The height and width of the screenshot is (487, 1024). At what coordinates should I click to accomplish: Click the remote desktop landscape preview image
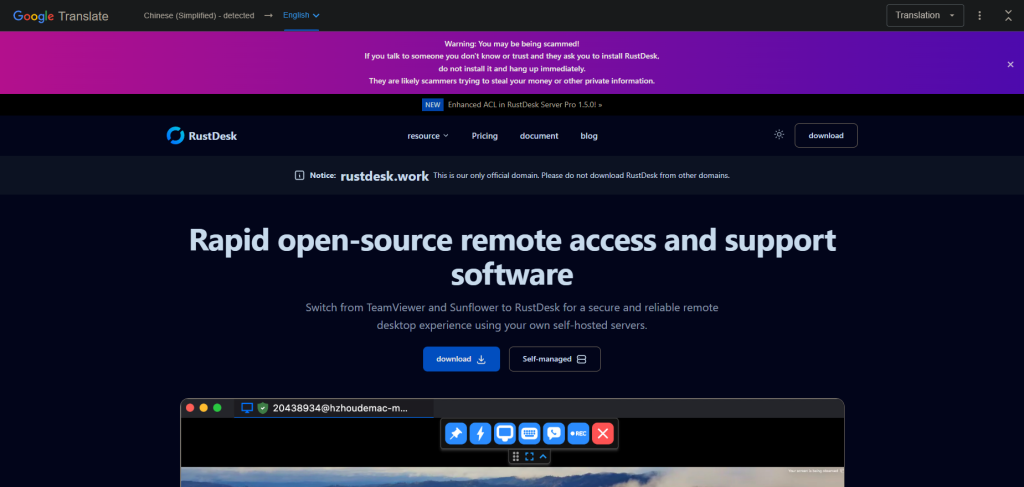[512, 477]
